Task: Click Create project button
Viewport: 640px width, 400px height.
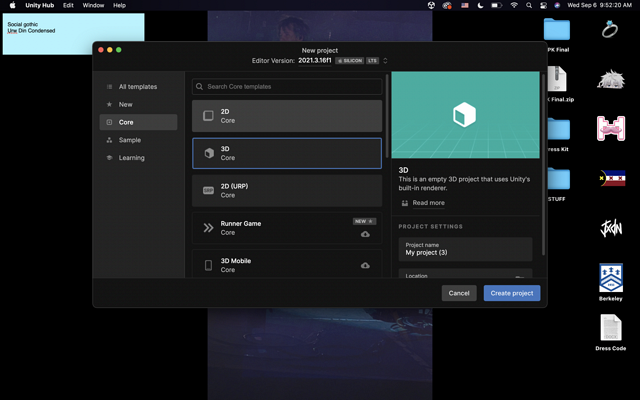Action: pyautogui.click(x=512, y=293)
